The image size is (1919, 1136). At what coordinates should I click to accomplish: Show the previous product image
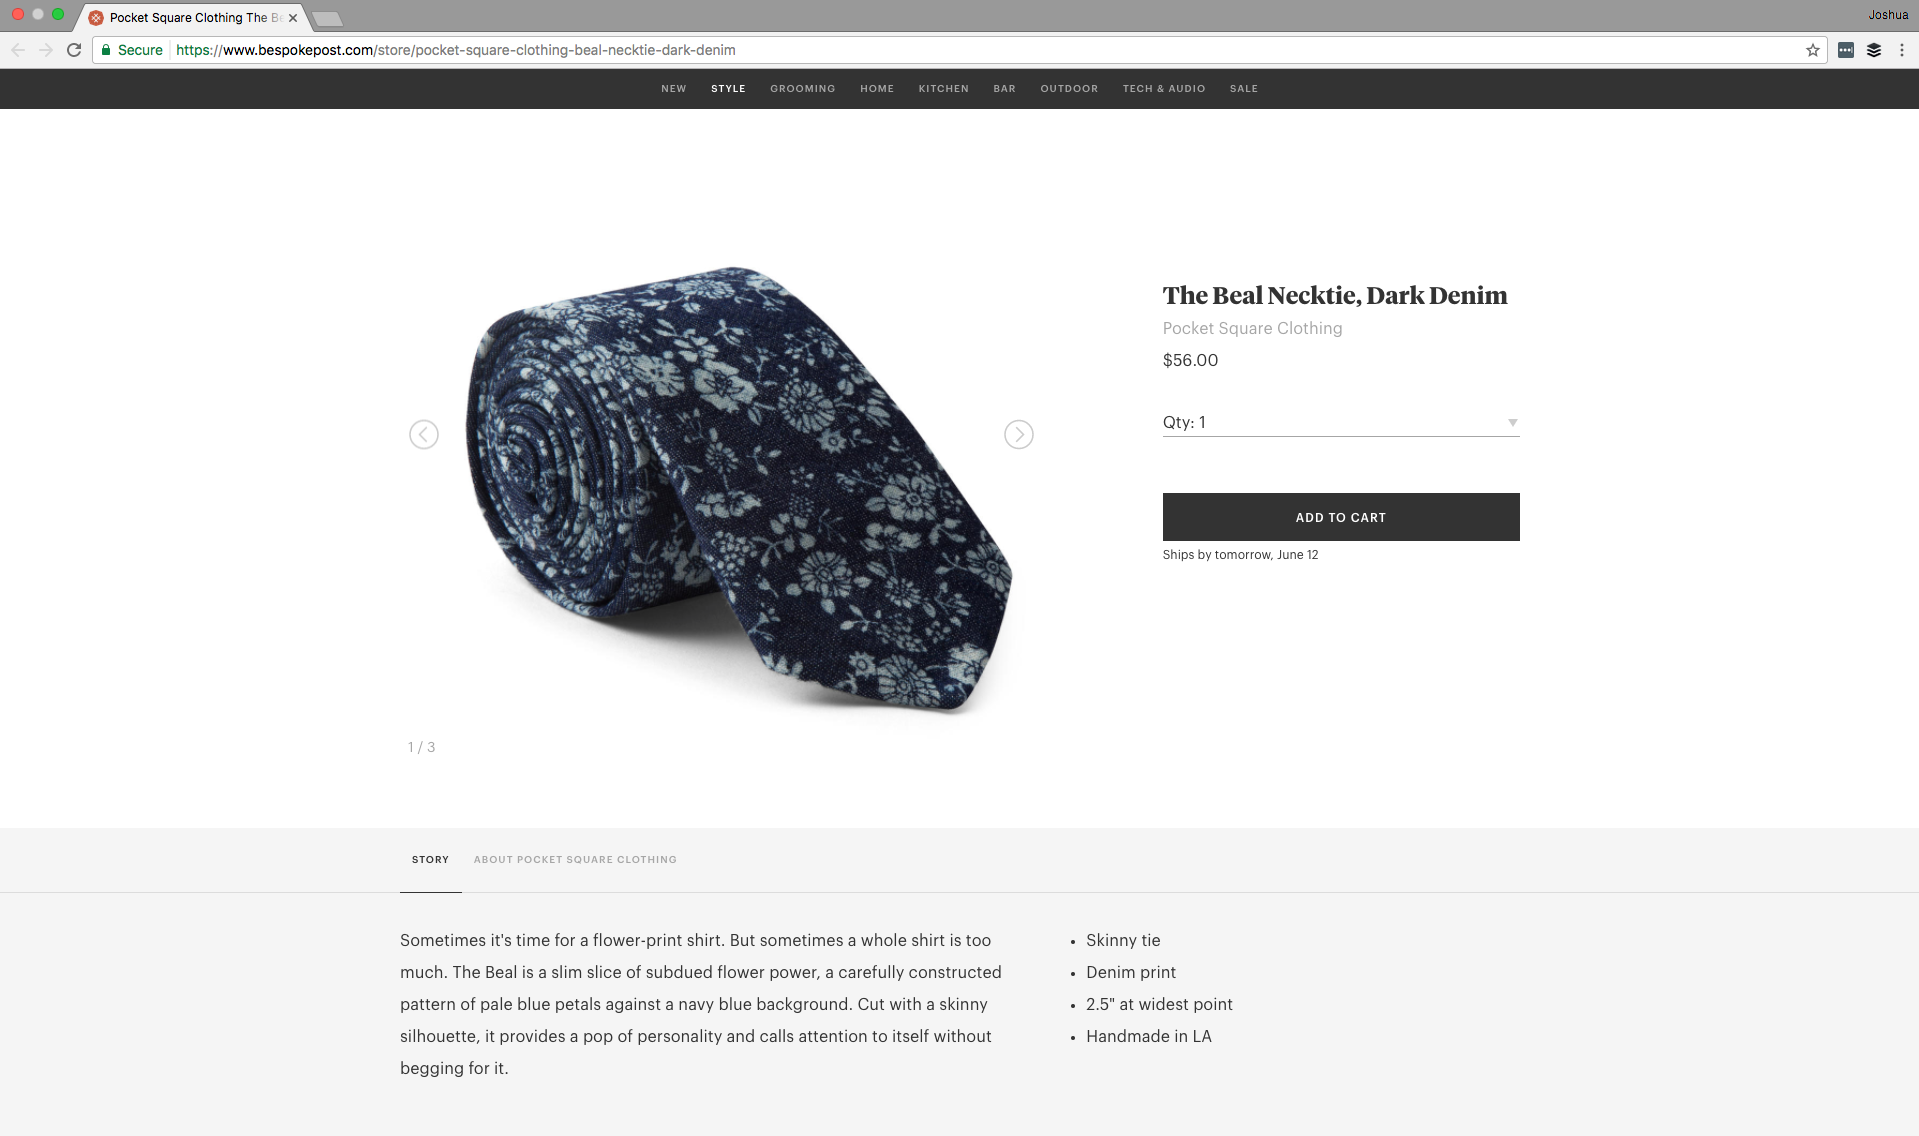pyautogui.click(x=424, y=434)
